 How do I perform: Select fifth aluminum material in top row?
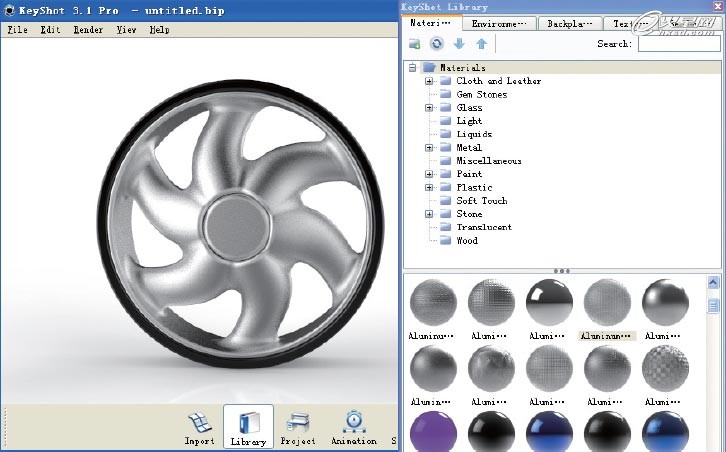pyautogui.click(x=665, y=303)
